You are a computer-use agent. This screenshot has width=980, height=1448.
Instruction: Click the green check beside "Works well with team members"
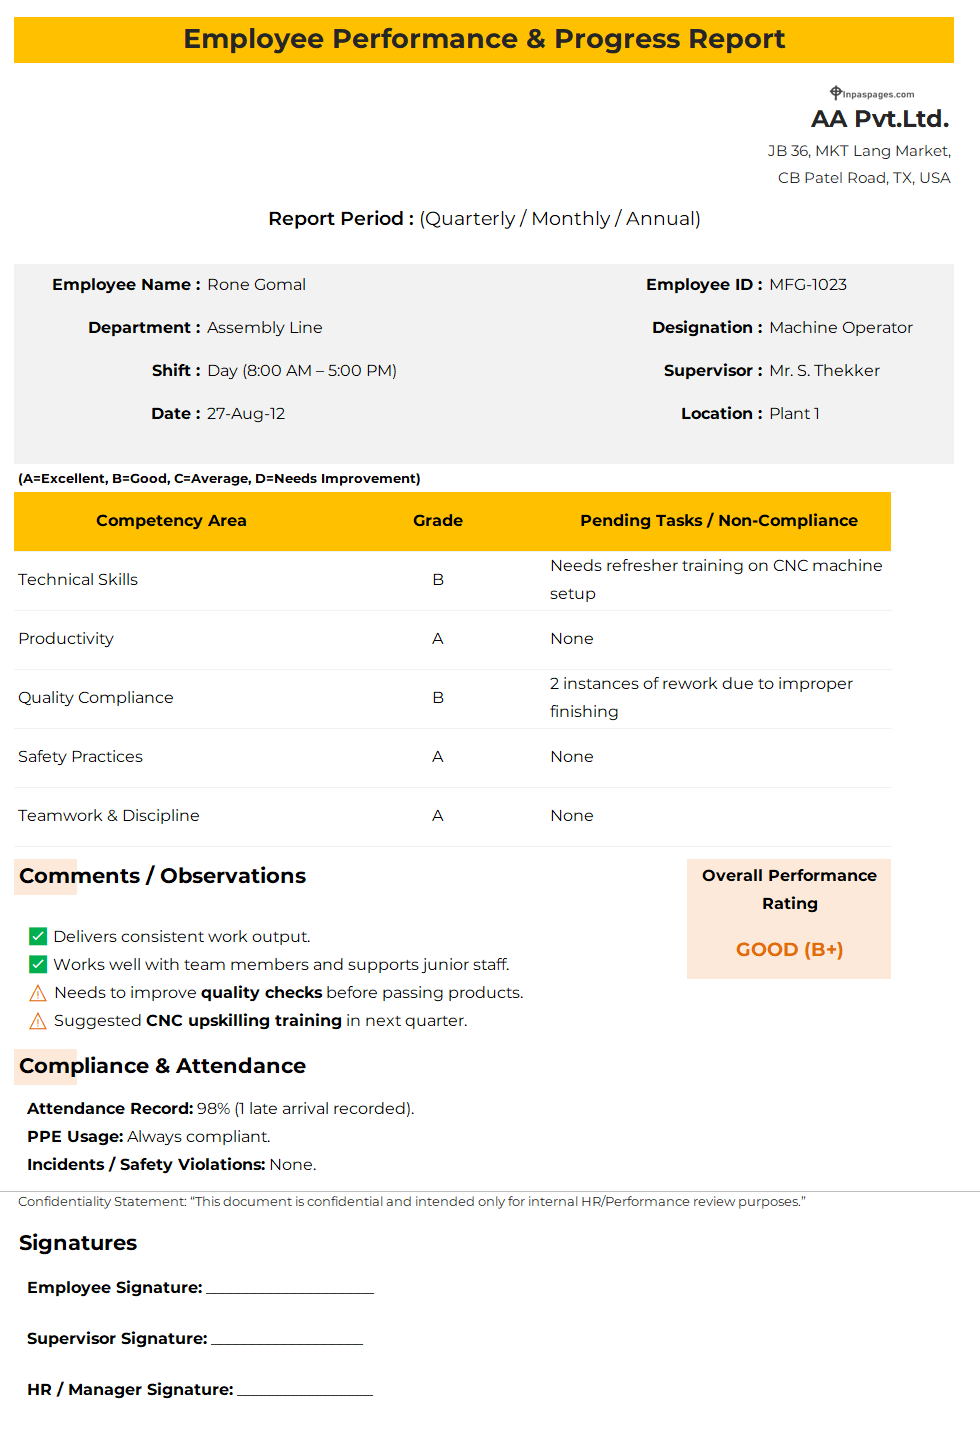pos(38,964)
